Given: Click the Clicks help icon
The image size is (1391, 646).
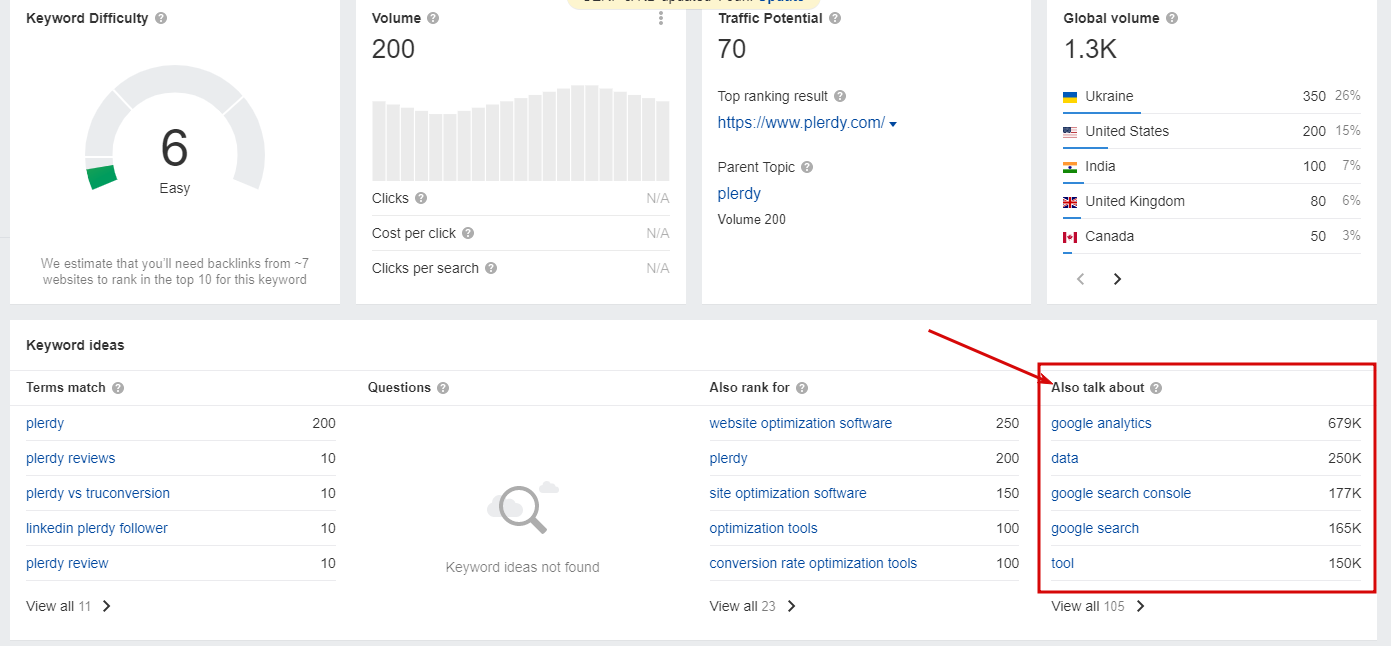Looking at the screenshot, I should click(x=421, y=198).
